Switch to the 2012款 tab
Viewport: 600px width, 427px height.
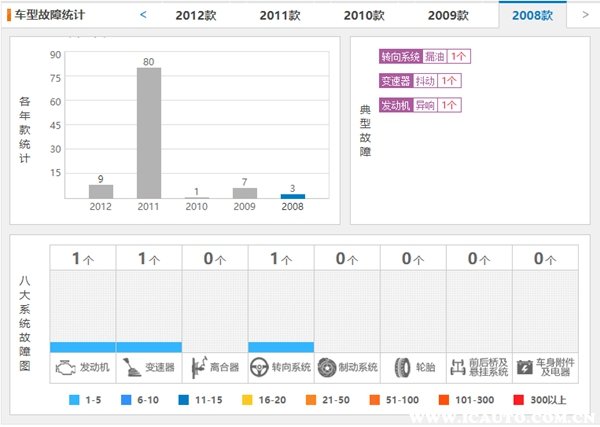click(194, 15)
